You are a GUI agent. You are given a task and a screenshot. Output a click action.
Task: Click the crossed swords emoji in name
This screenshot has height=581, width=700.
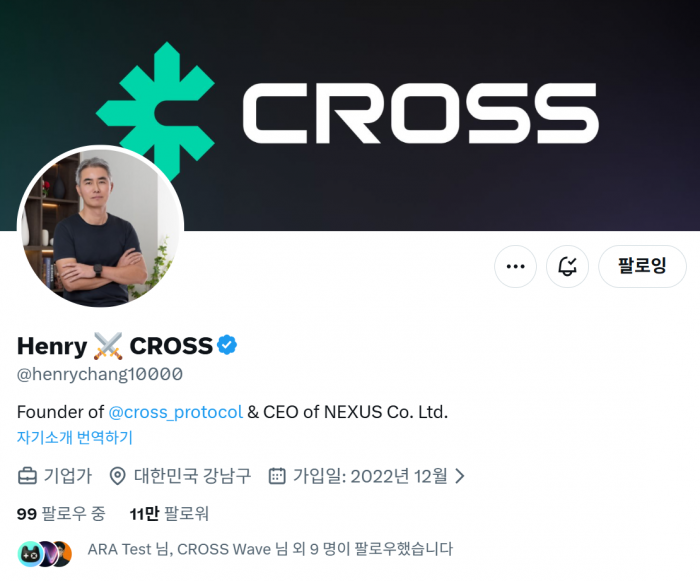pyautogui.click(x=108, y=346)
